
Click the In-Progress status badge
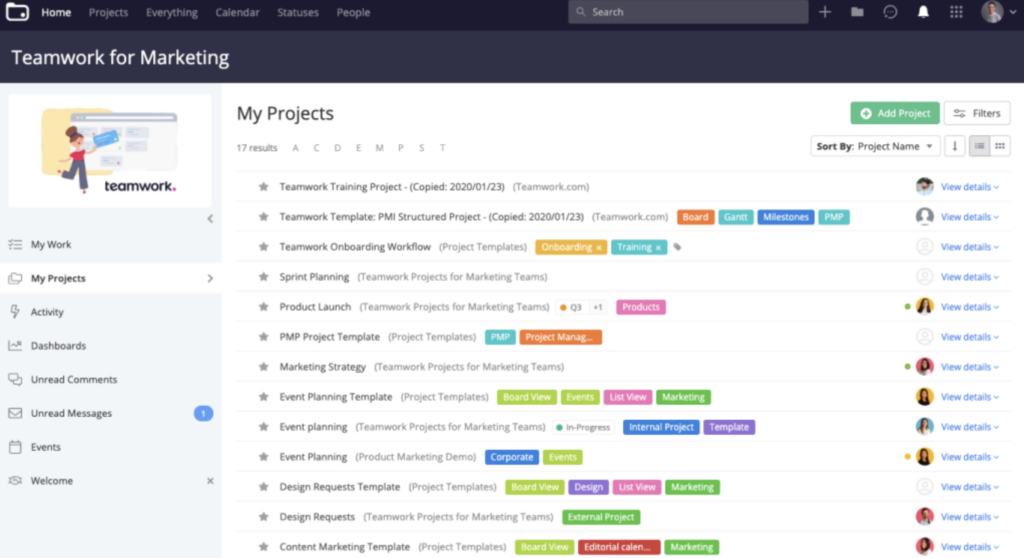[583, 427]
